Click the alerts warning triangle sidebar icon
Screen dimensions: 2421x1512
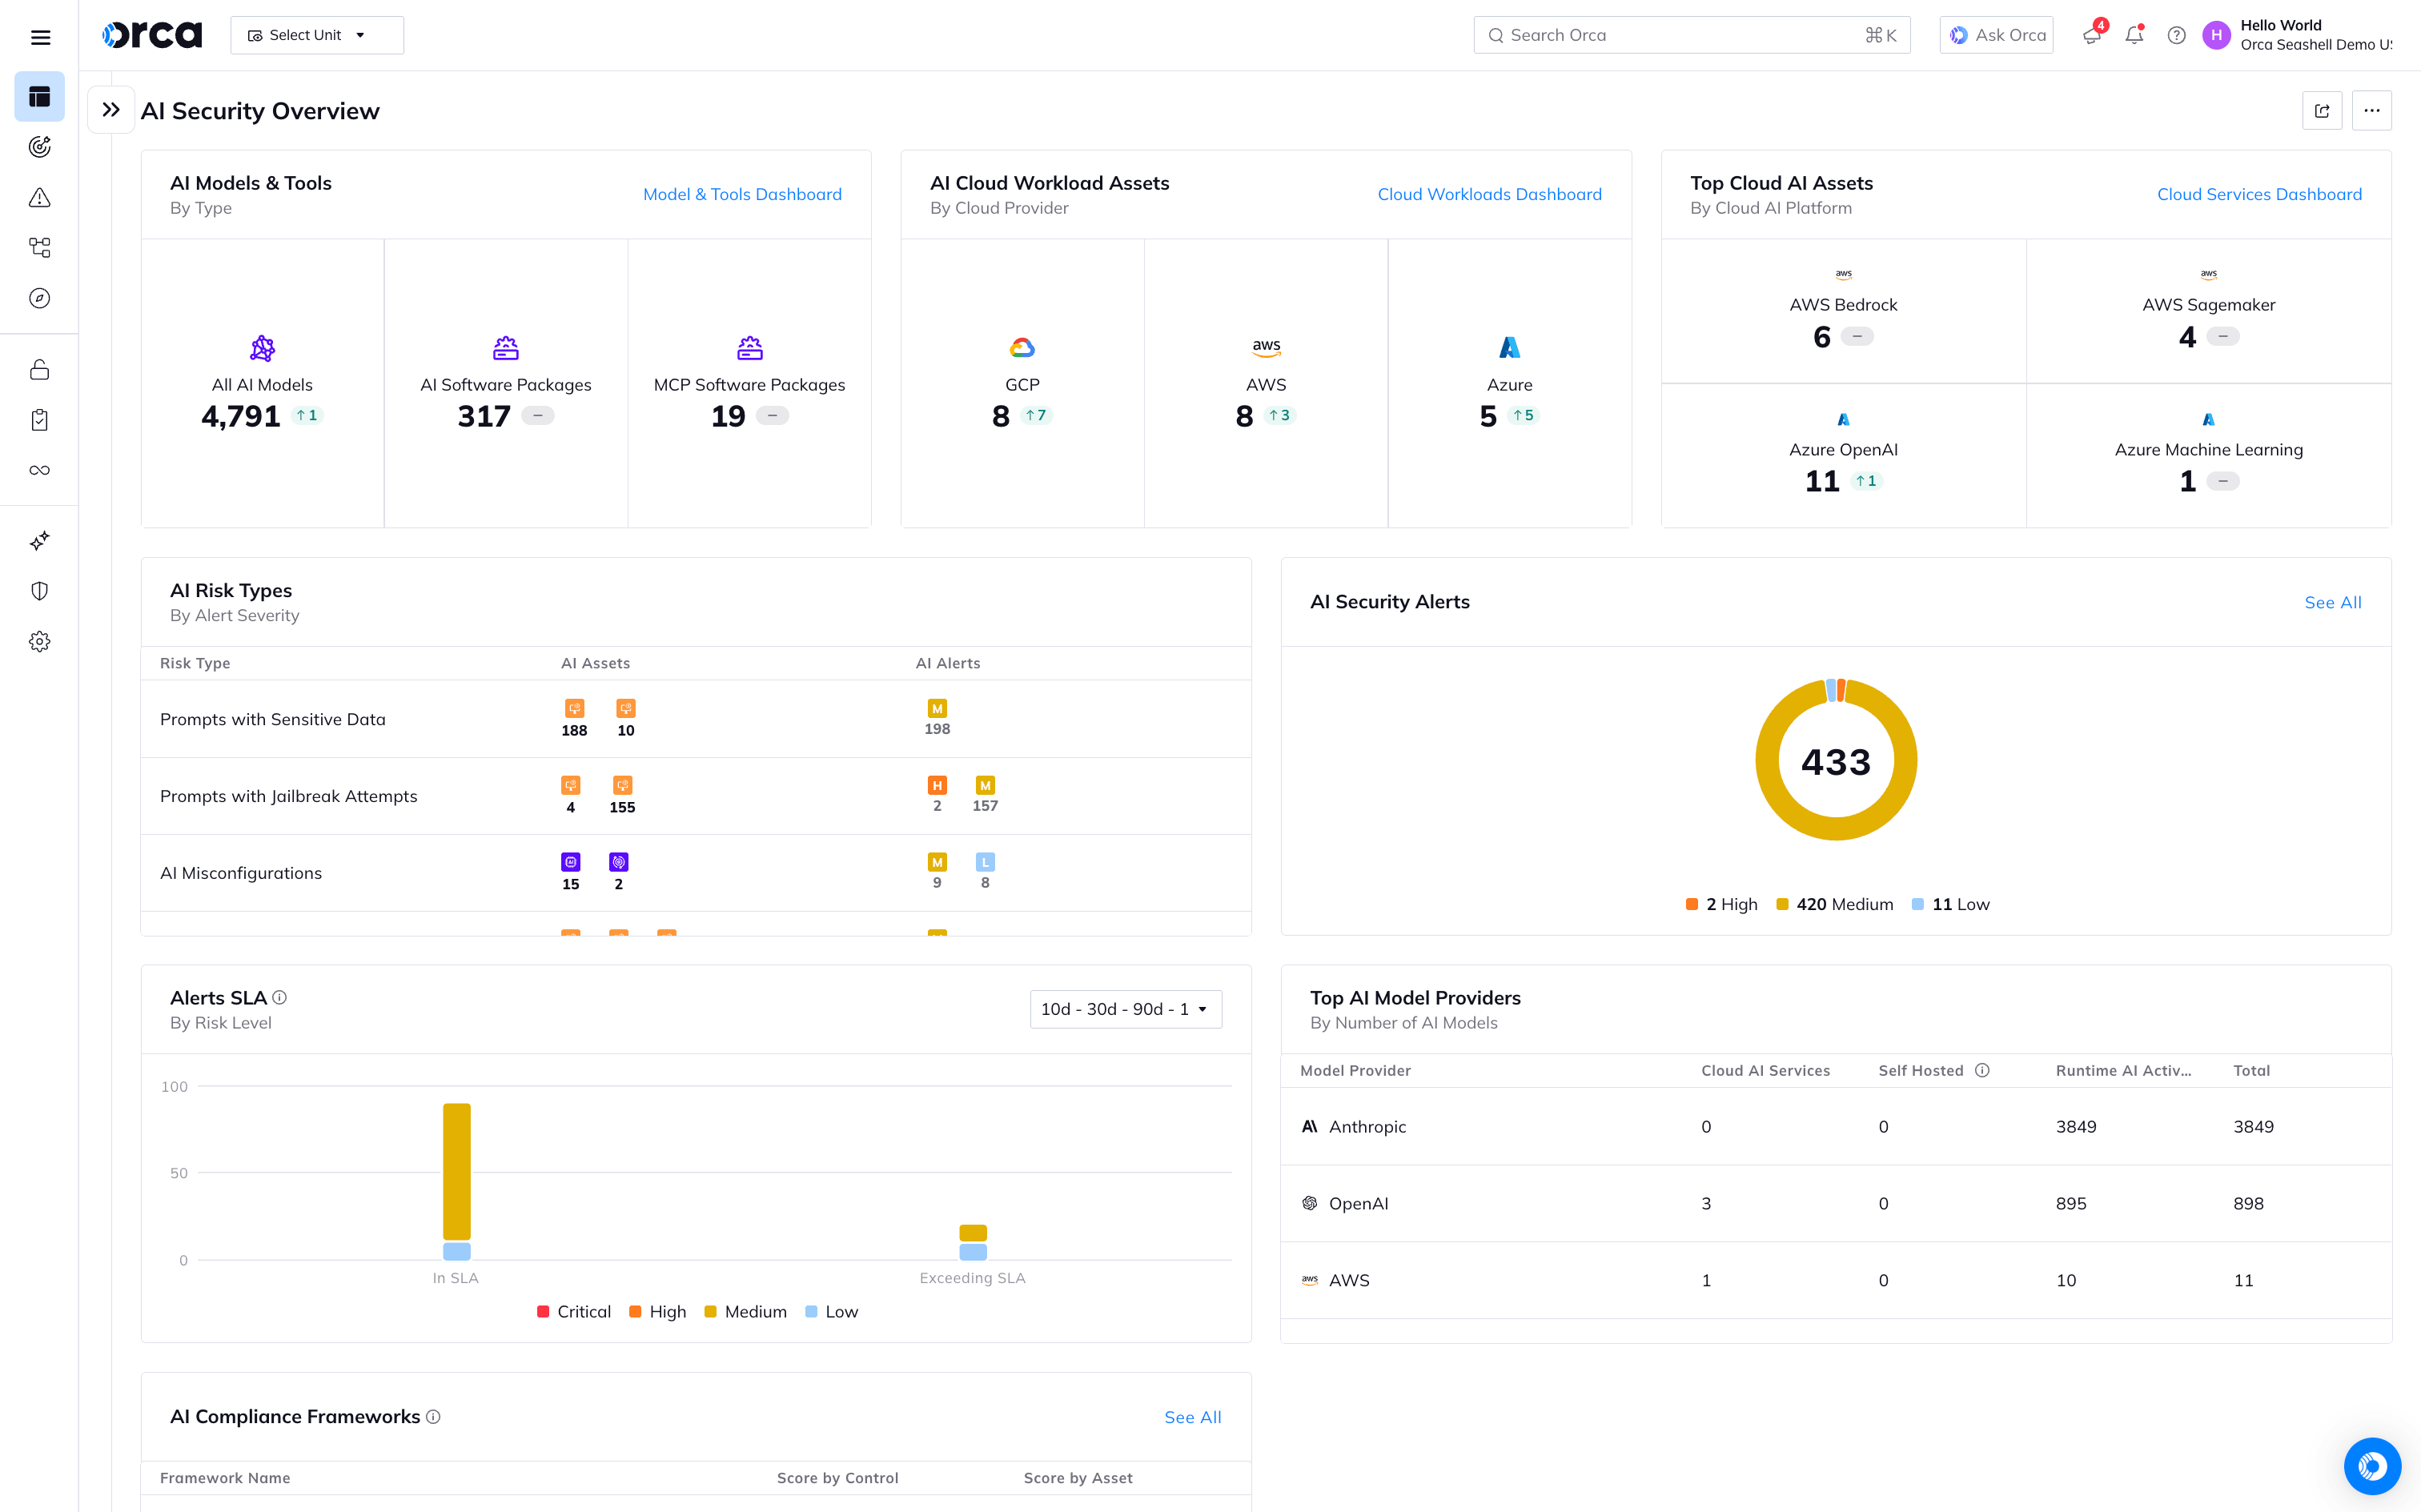tap(40, 197)
